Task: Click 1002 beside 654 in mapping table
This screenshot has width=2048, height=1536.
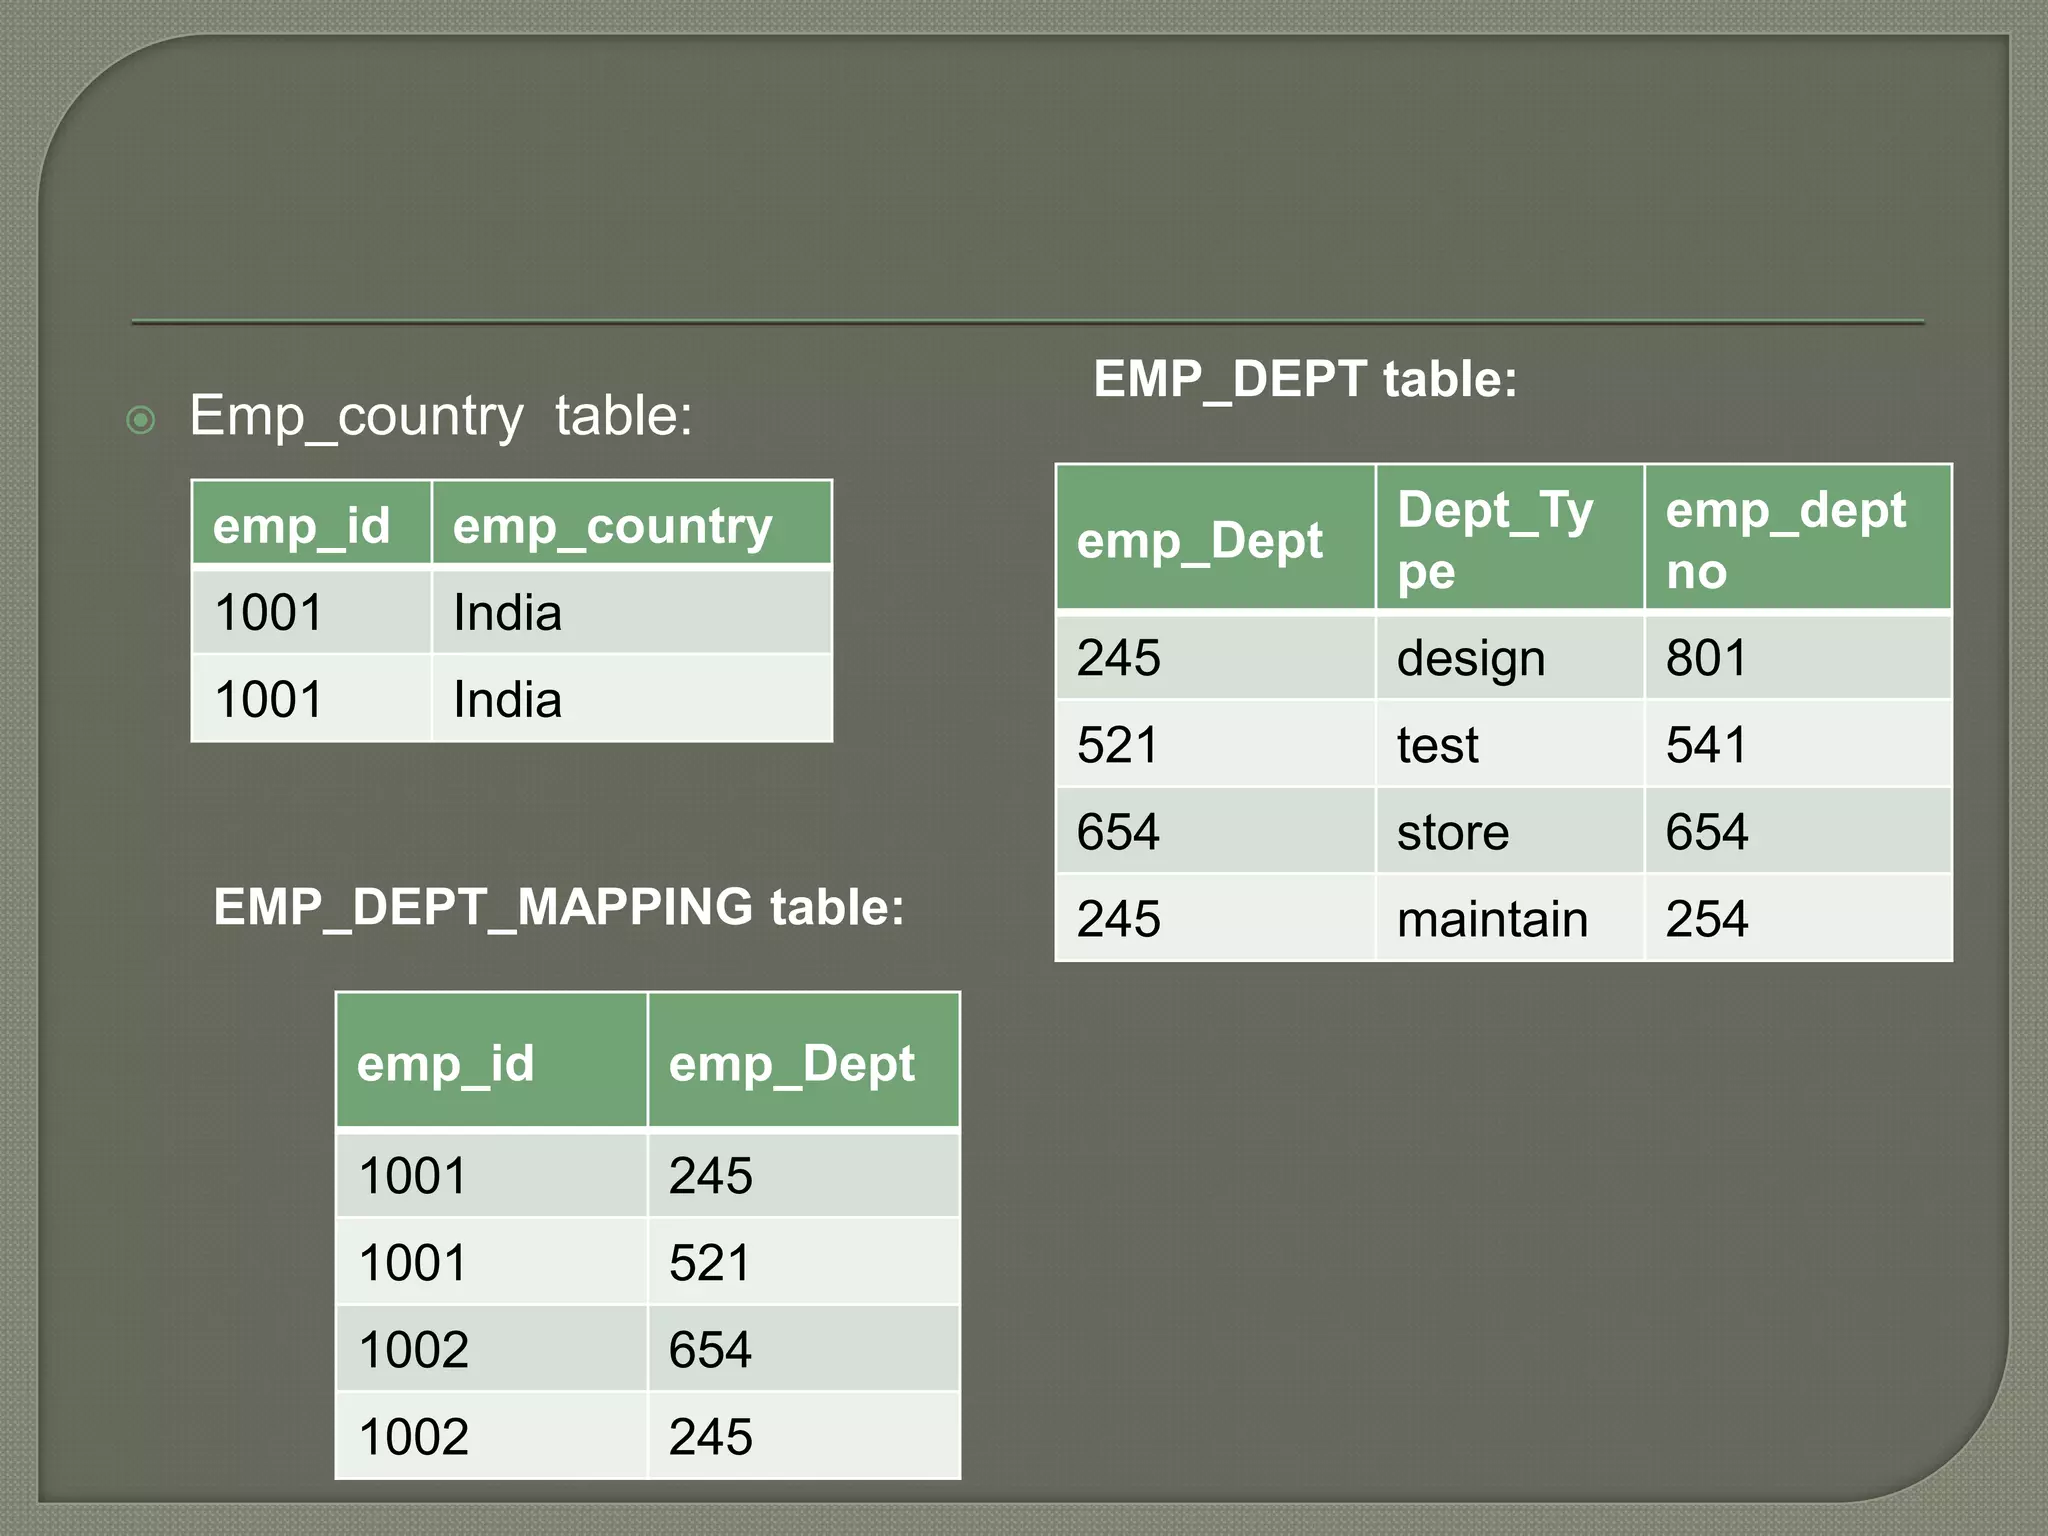Action: pyautogui.click(x=492, y=1348)
